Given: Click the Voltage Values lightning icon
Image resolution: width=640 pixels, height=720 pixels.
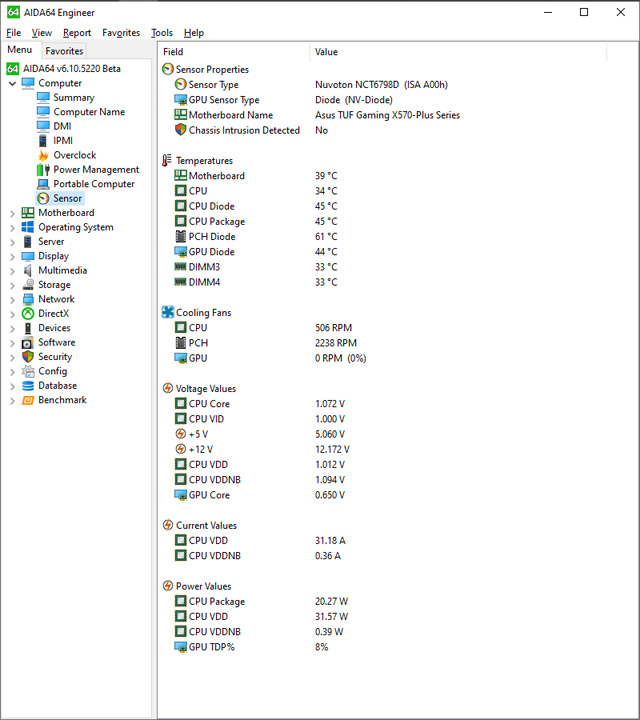Looking at the screenshot, I should pyautogui.click(x=168, y=388).
